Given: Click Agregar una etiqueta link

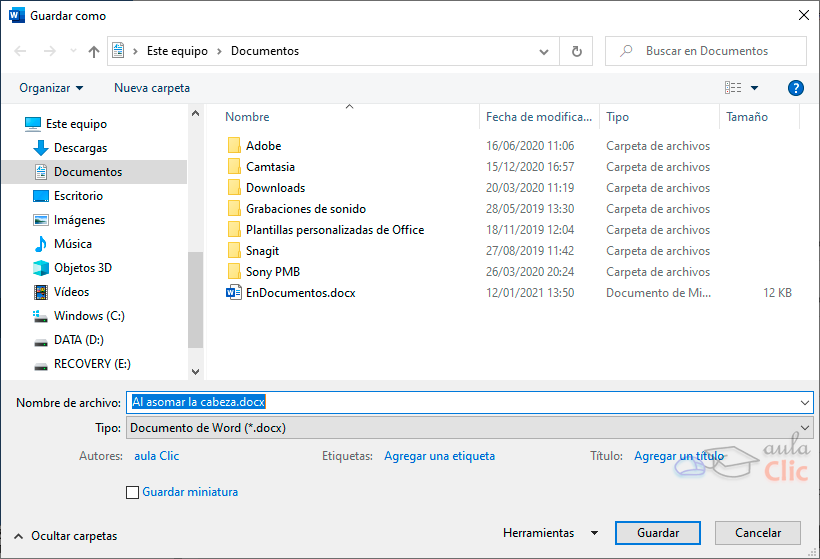Looking at the screenshot, I should [439, 456].
